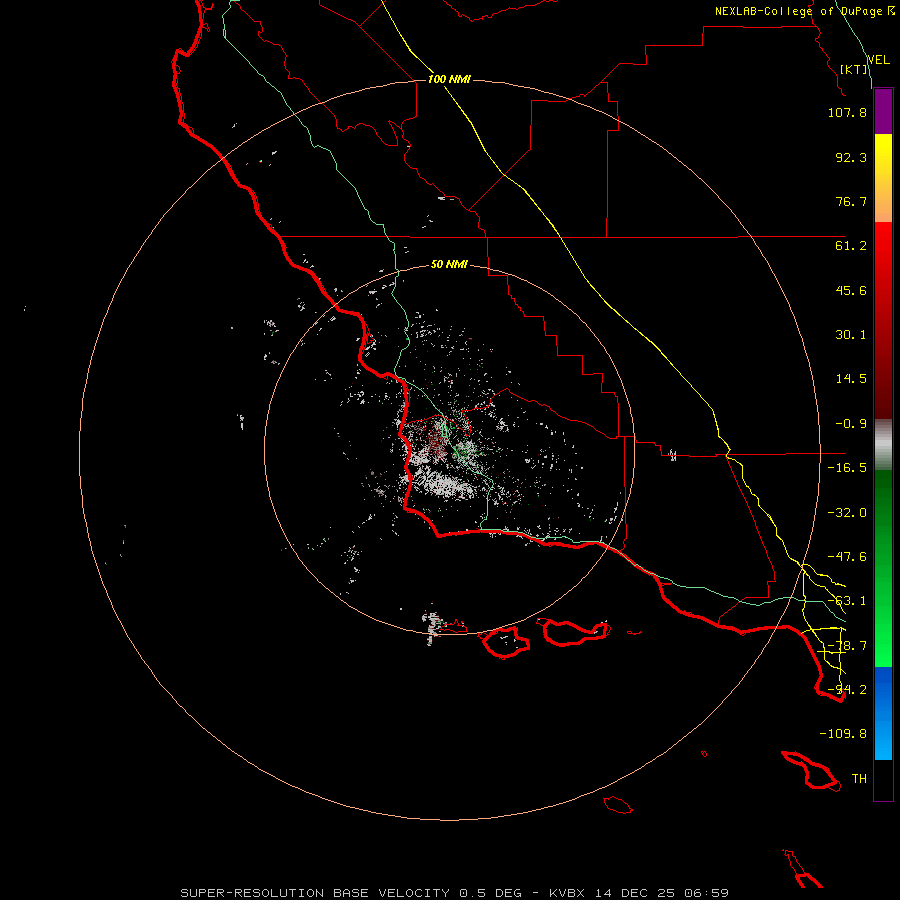Screen dimensions: 900x900
Task: Click the -63.1 scale value
Action: [847, 601]
